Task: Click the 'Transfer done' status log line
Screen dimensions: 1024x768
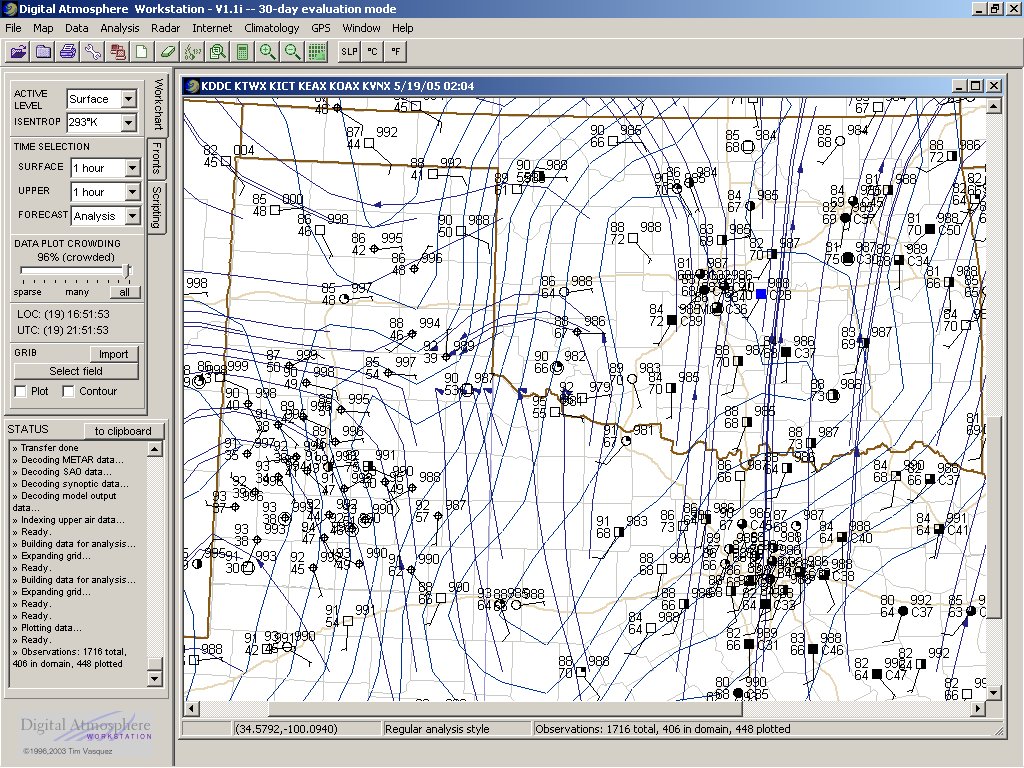Action: (45, 448)
